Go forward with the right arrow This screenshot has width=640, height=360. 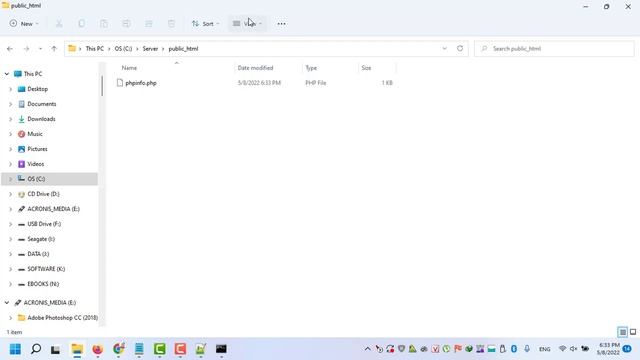(x=26, y=49)
